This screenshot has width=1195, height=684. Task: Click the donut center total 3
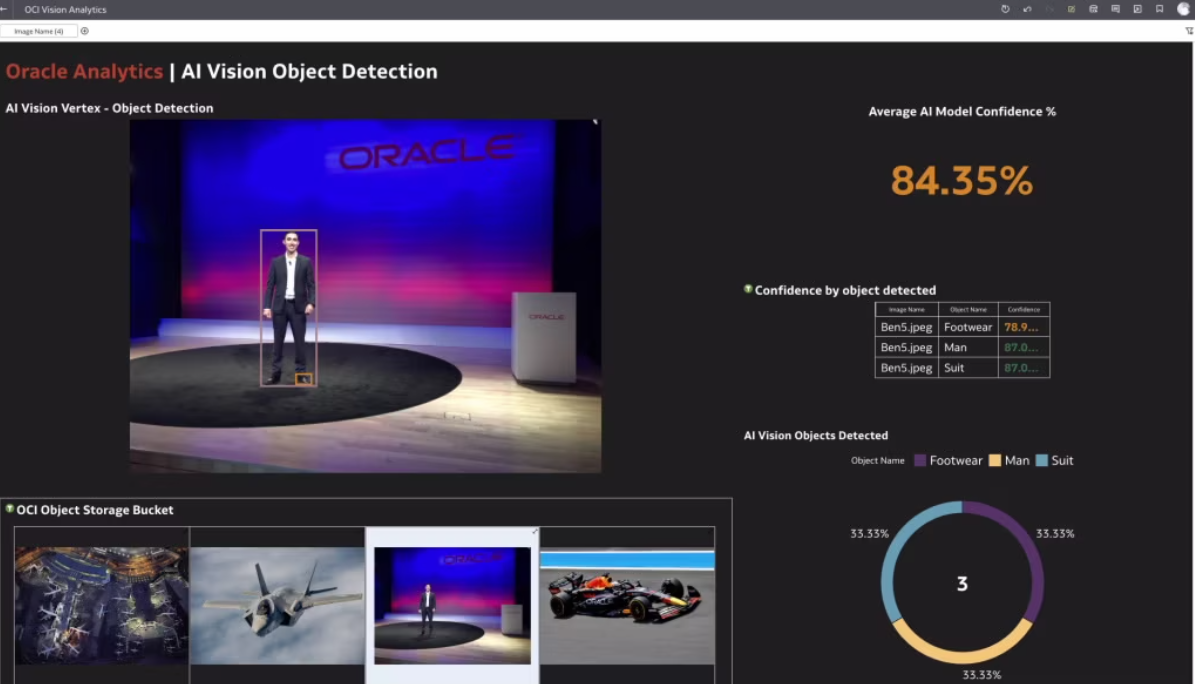pos(962,583)
